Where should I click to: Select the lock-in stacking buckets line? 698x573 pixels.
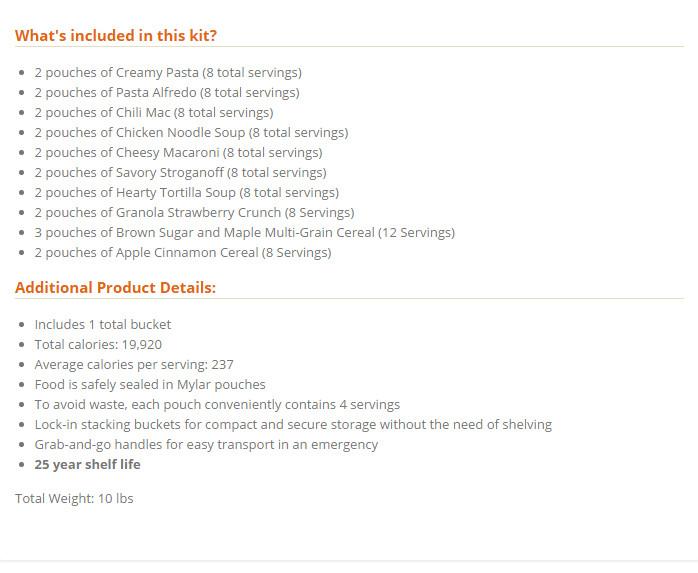[293, 424]
